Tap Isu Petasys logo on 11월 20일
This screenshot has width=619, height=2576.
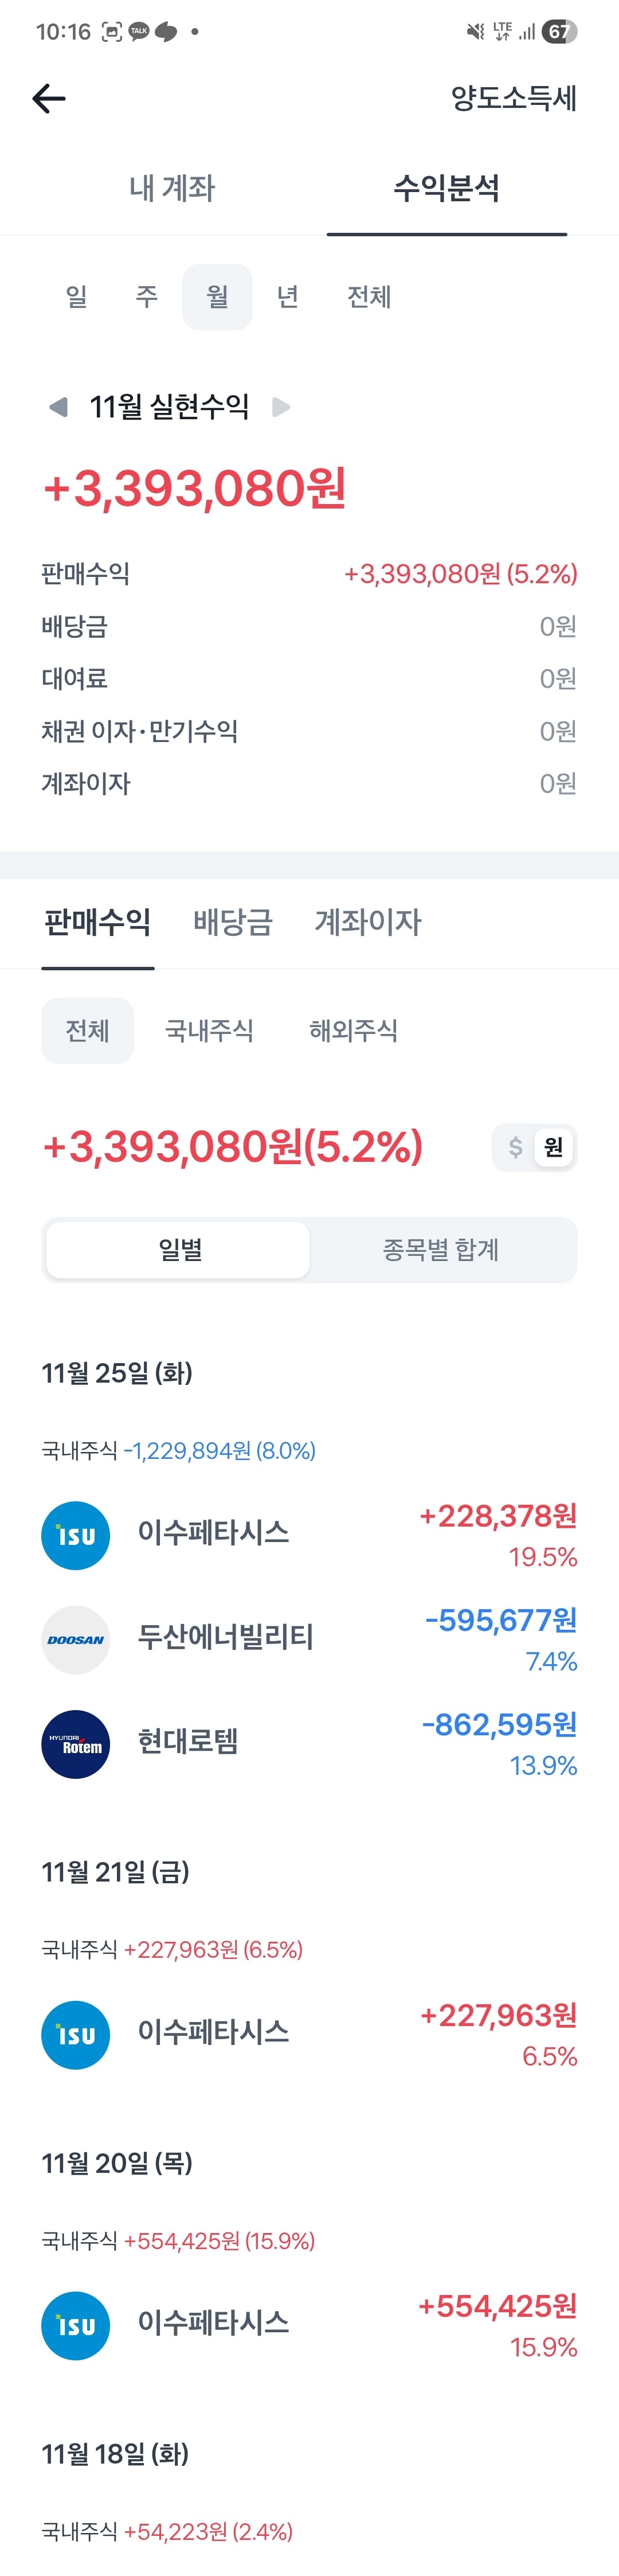(x=75, y=2326)
